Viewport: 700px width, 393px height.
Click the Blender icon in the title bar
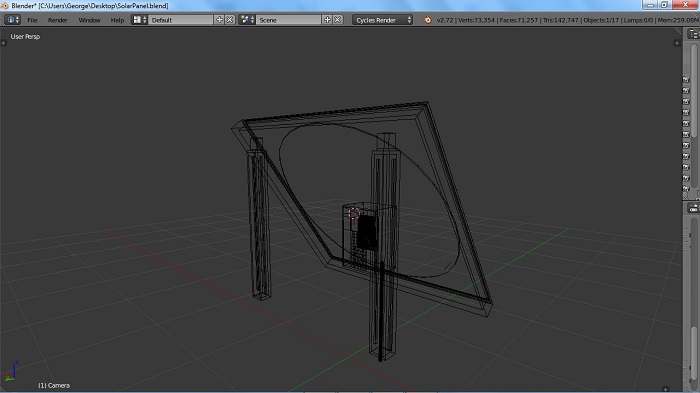coord(4,6)
